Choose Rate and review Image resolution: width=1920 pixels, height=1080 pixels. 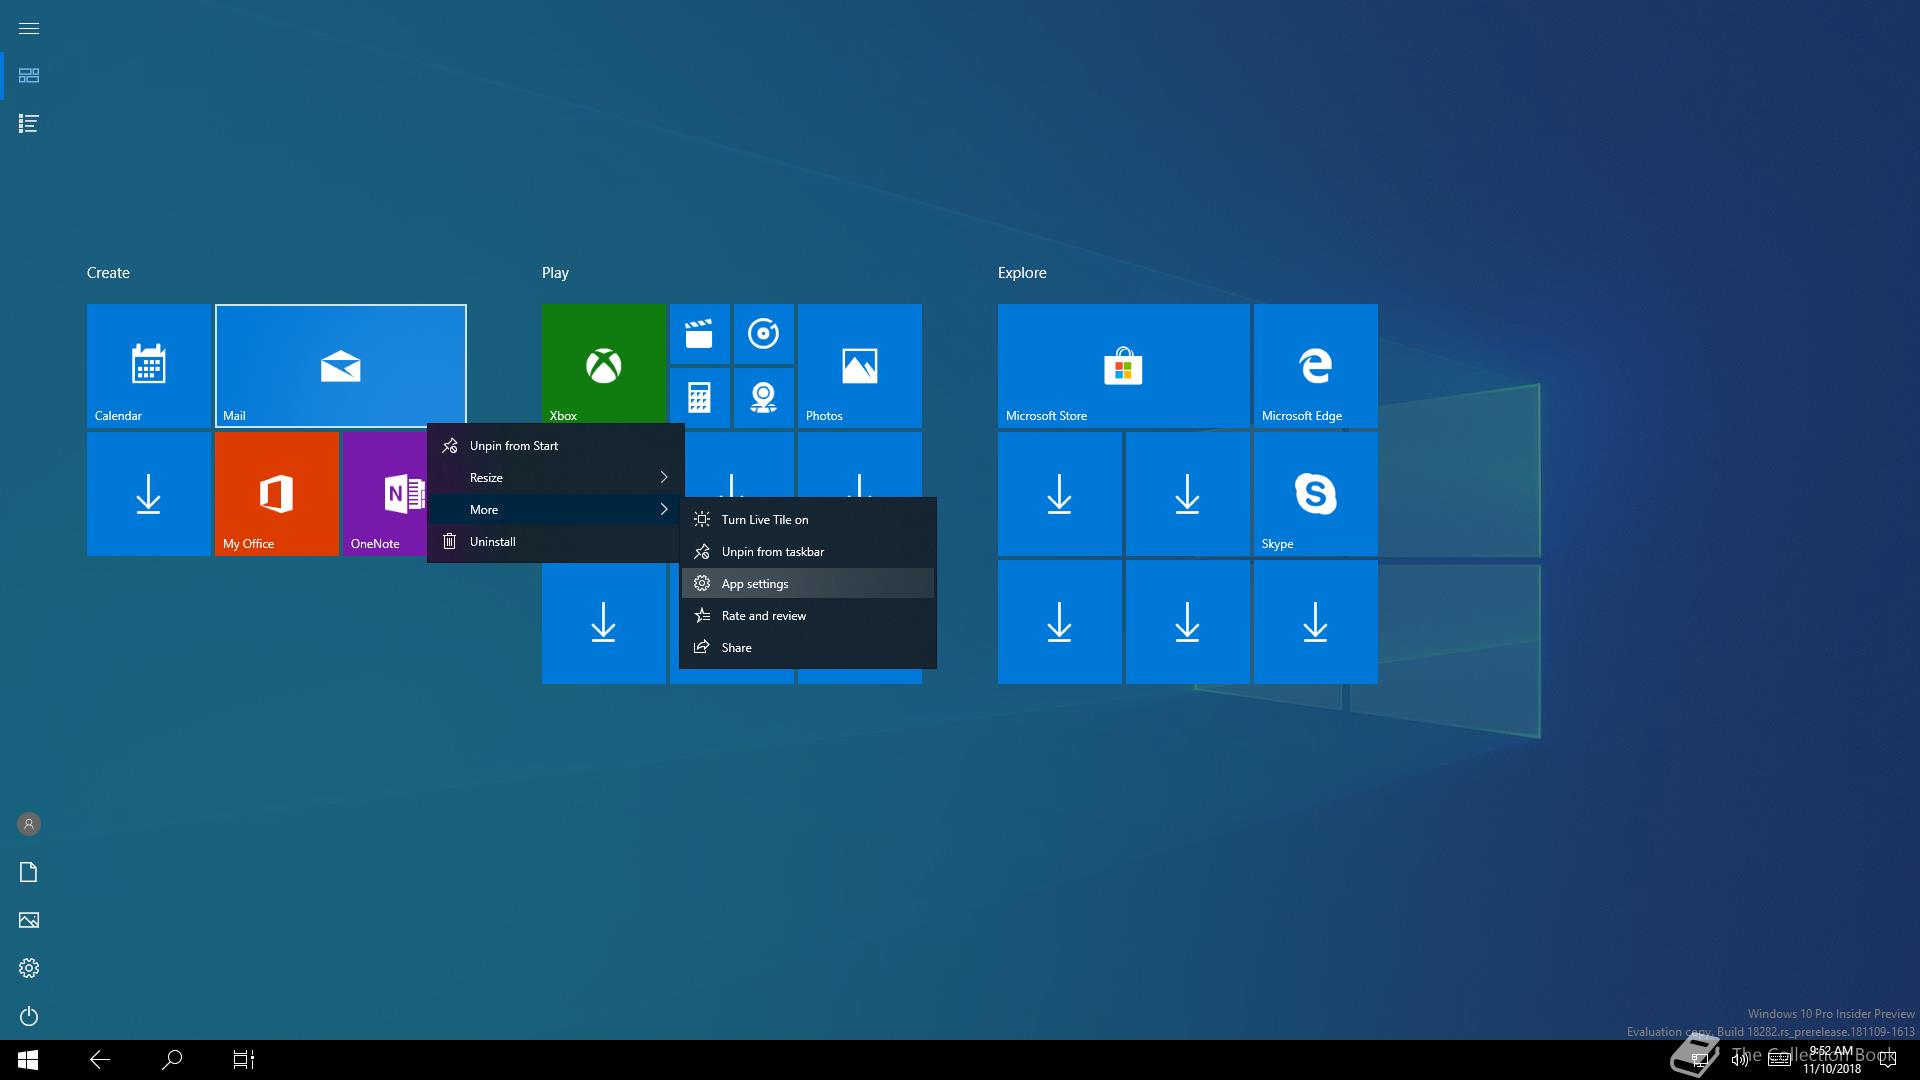pos(808,616)
